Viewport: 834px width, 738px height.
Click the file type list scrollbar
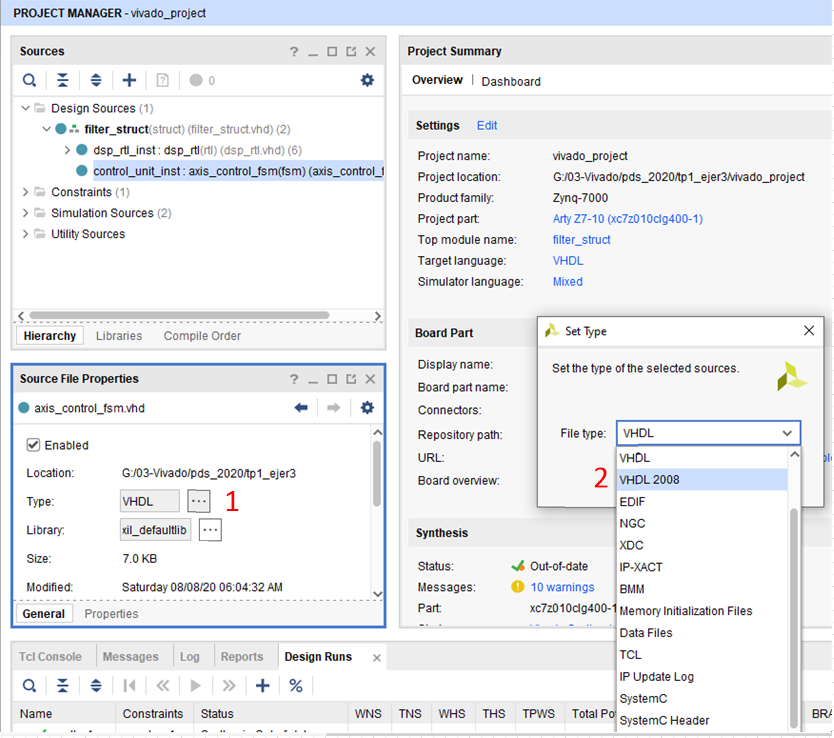(794, 618)
